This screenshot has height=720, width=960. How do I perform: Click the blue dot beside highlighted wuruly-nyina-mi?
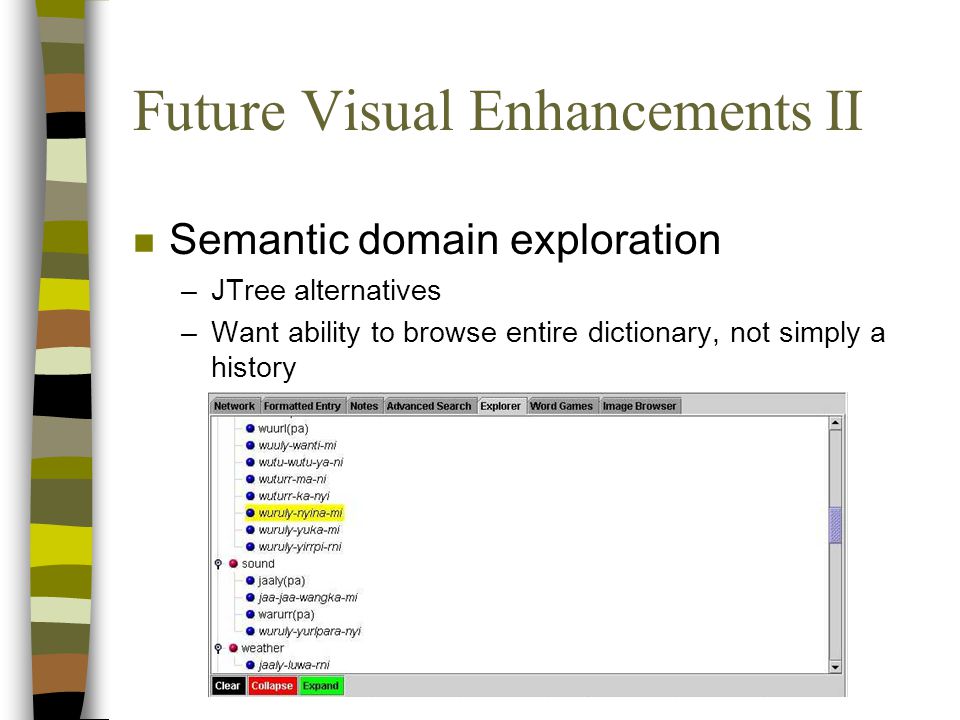pyautogui.click(x=250, y=513)
